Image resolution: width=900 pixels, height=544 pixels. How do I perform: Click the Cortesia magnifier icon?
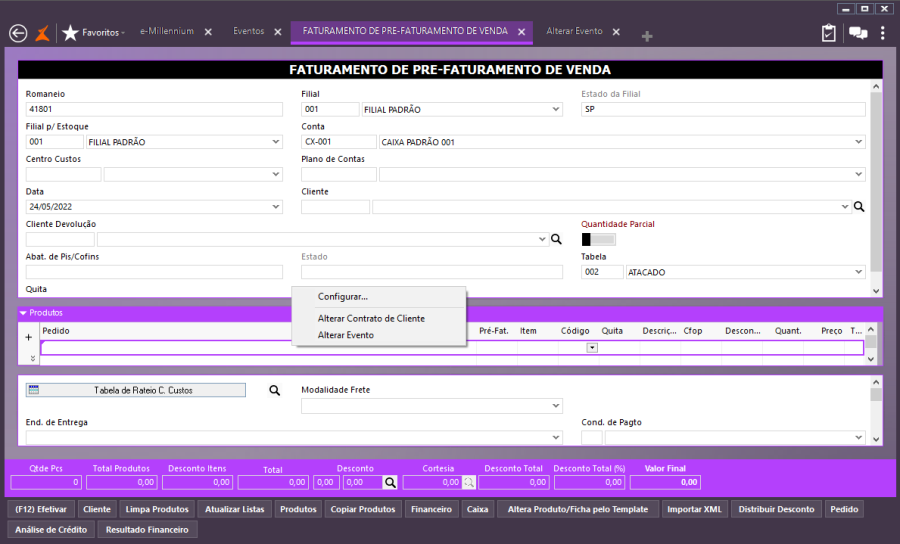coord(469,483)
